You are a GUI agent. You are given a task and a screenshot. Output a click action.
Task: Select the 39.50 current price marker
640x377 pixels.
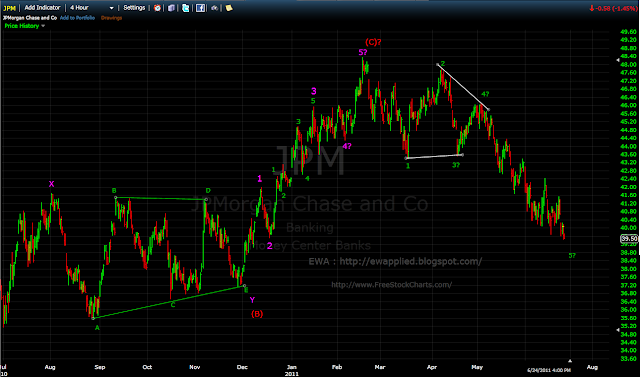click(x=629, y=238)
